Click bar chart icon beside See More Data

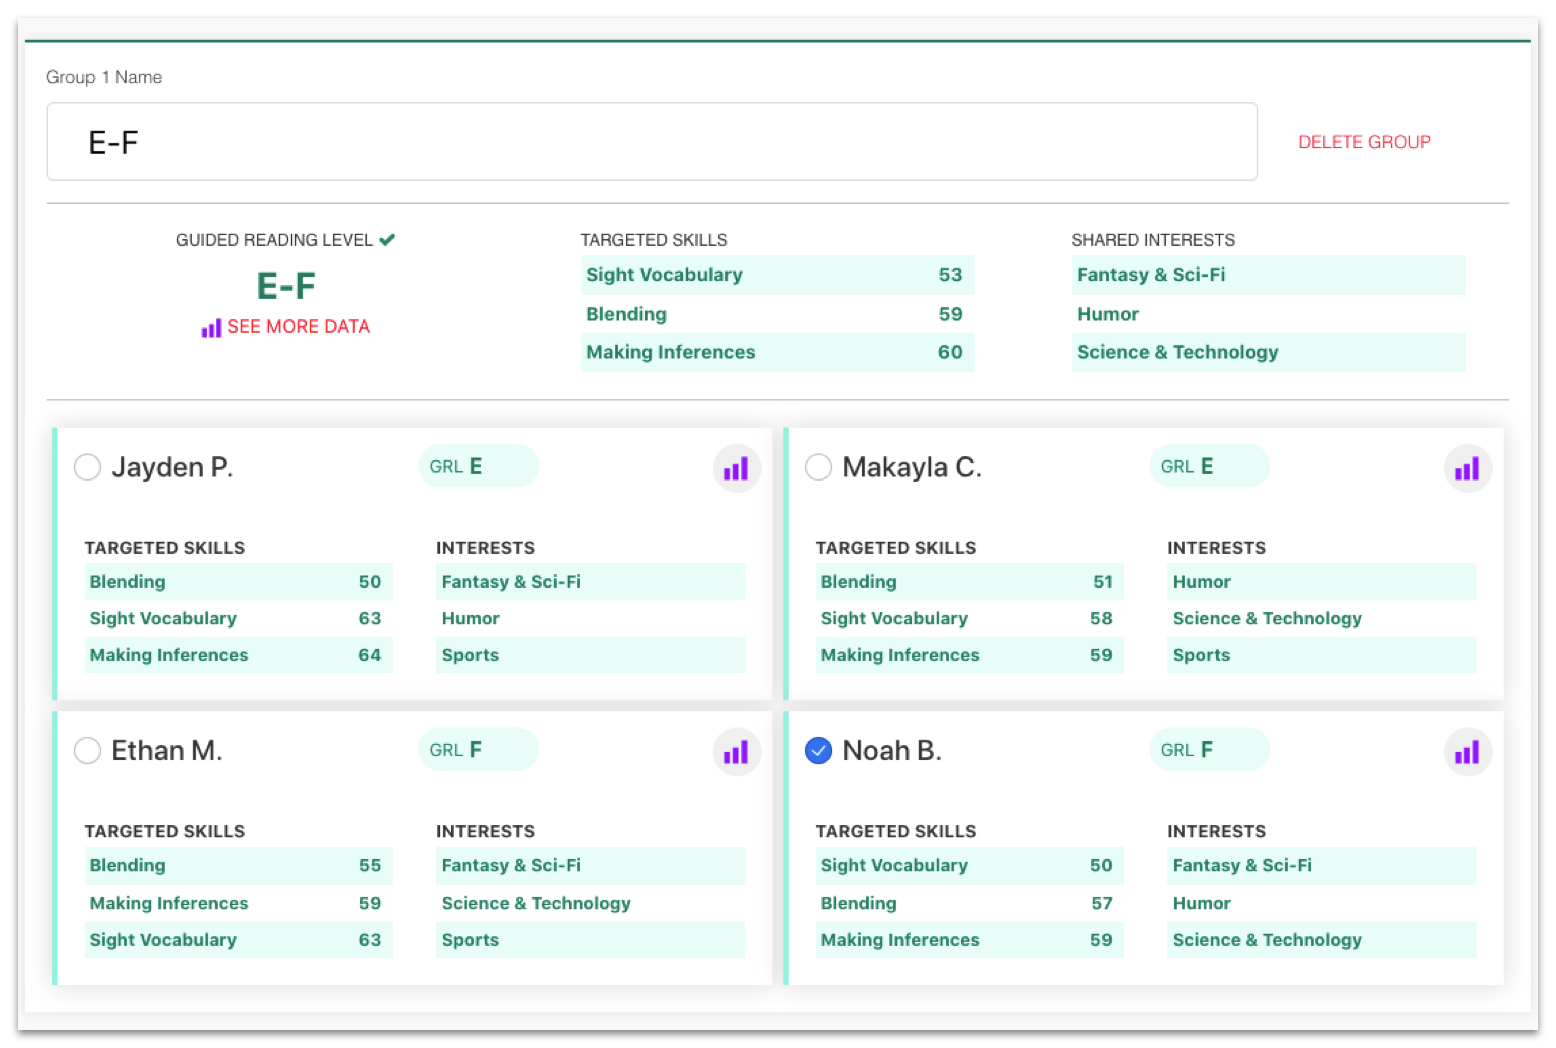[x=211, y=328]
